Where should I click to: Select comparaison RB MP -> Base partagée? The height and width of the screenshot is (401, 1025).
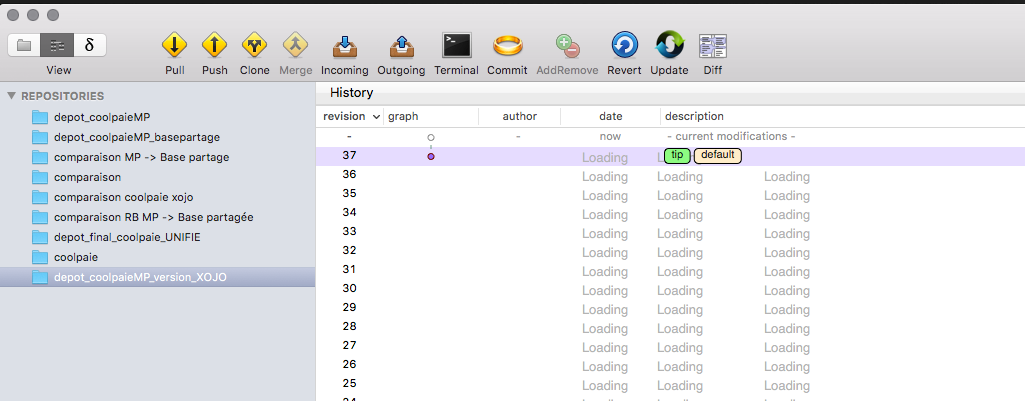coord(158,217)
